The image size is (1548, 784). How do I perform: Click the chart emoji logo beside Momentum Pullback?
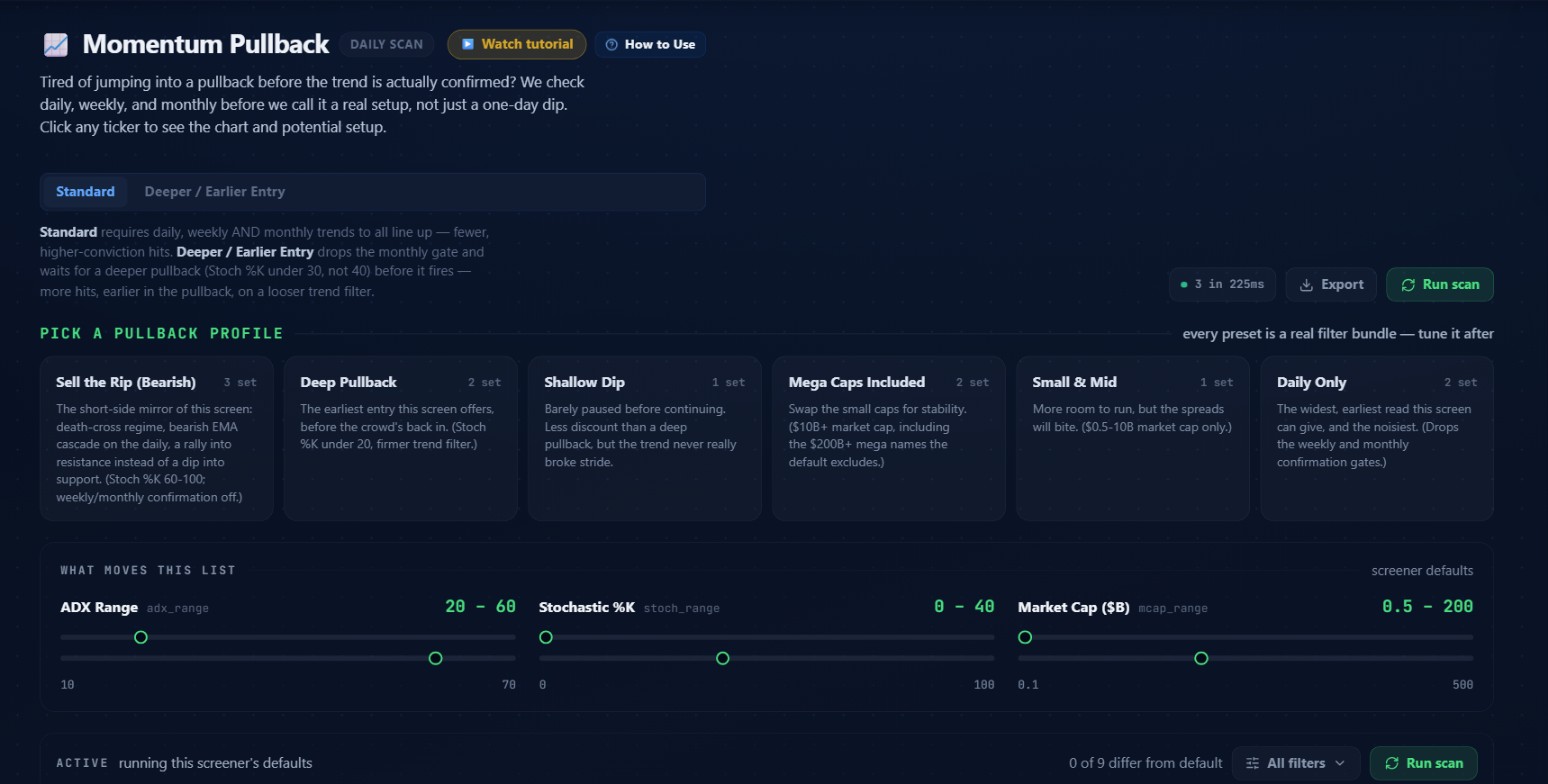point(56,44)
